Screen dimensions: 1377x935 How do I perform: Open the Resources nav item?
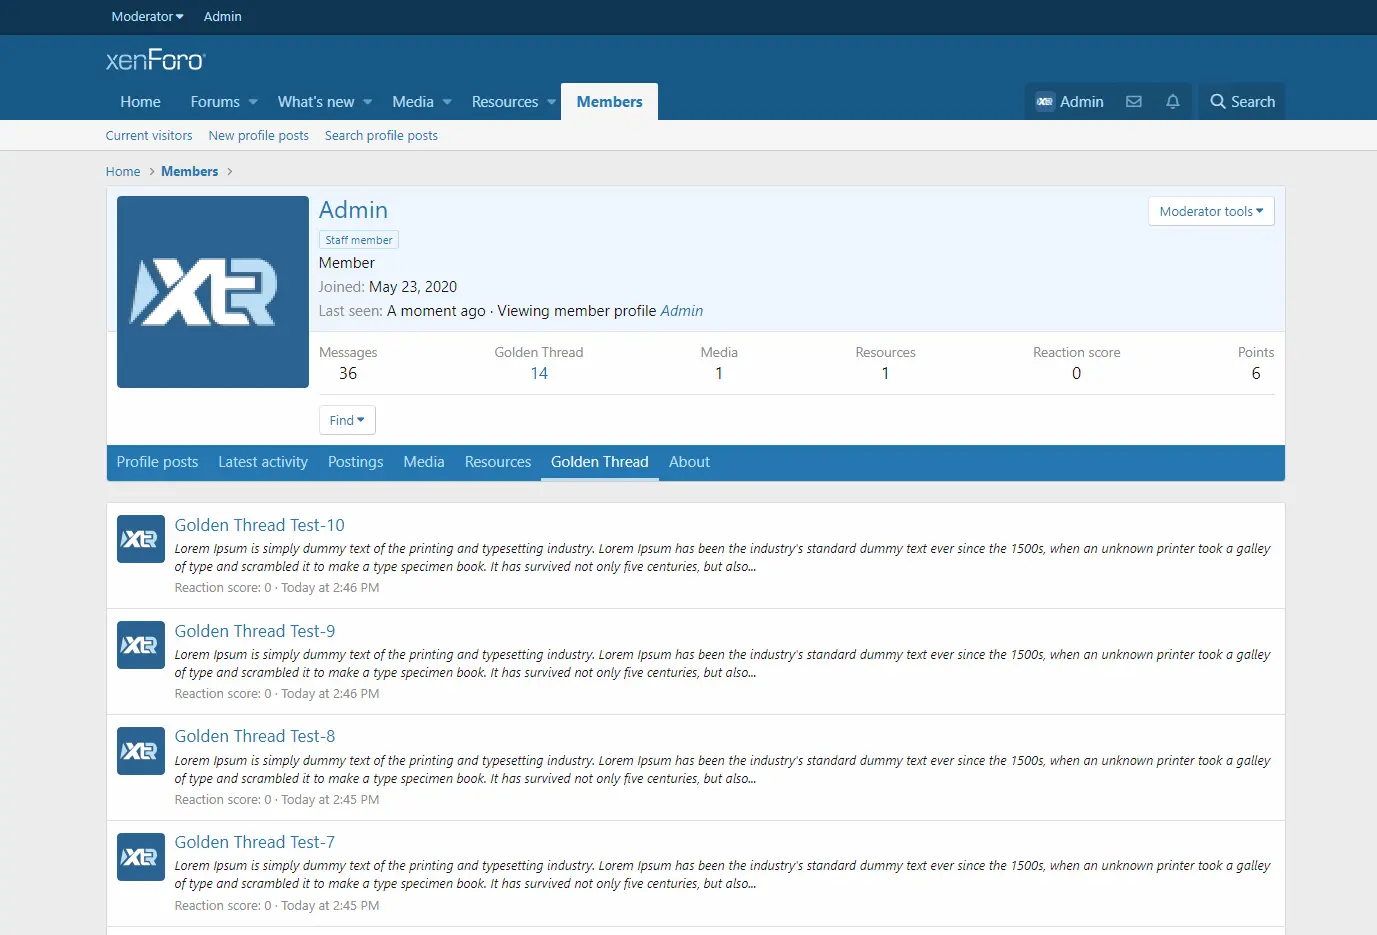pyautogui.click(x=505, y=102)
